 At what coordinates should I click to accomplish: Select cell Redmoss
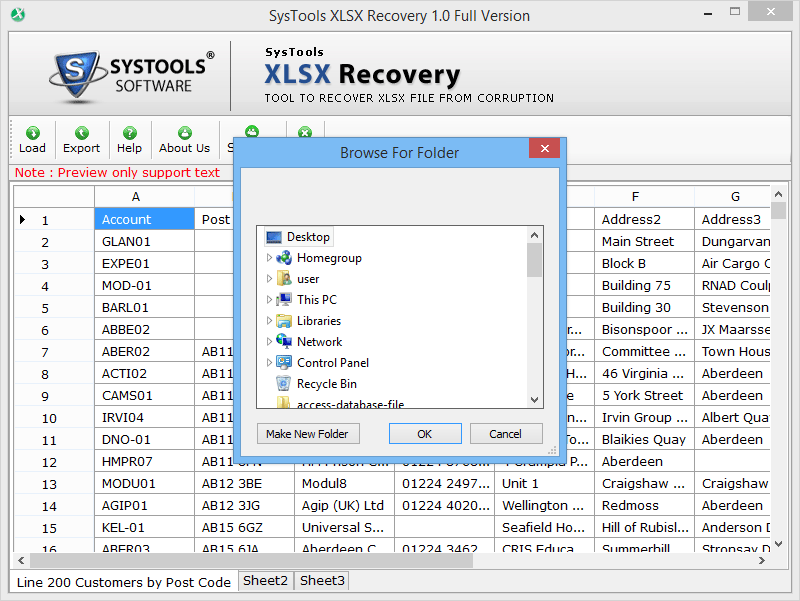pyautogui.click(x=644, y=505)
